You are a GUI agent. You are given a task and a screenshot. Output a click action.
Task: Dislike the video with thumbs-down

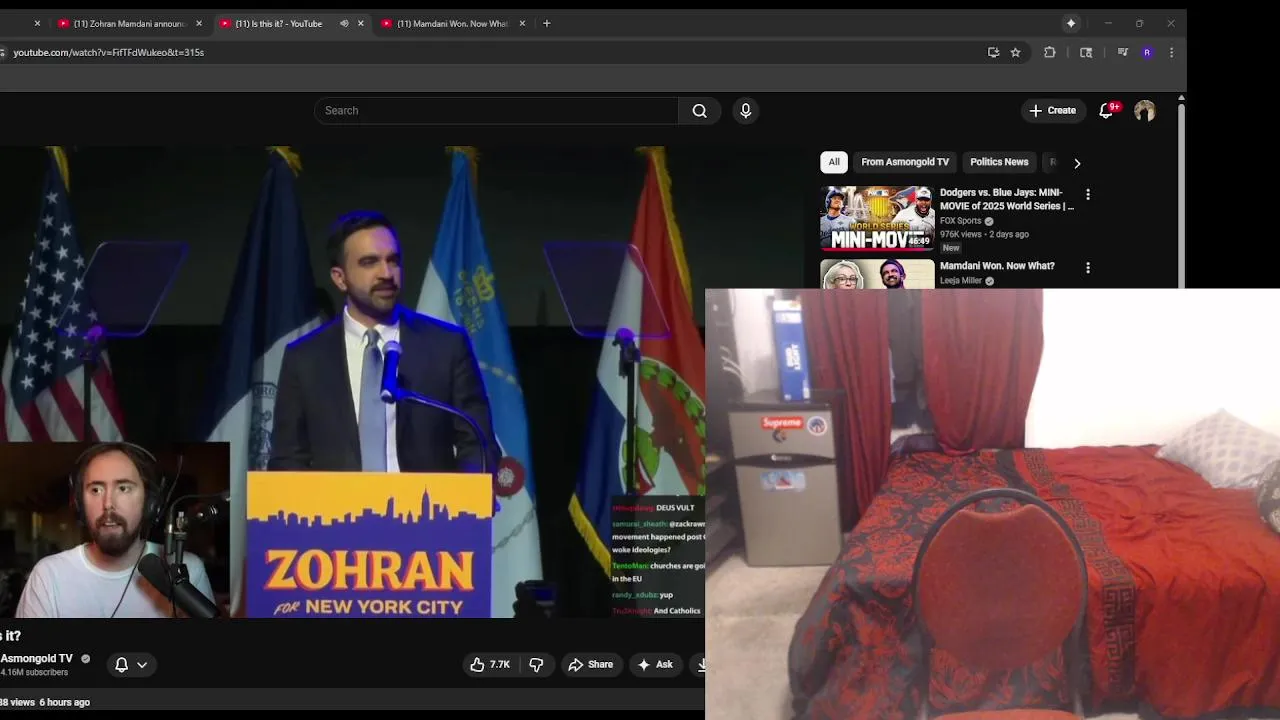(536, 664)
